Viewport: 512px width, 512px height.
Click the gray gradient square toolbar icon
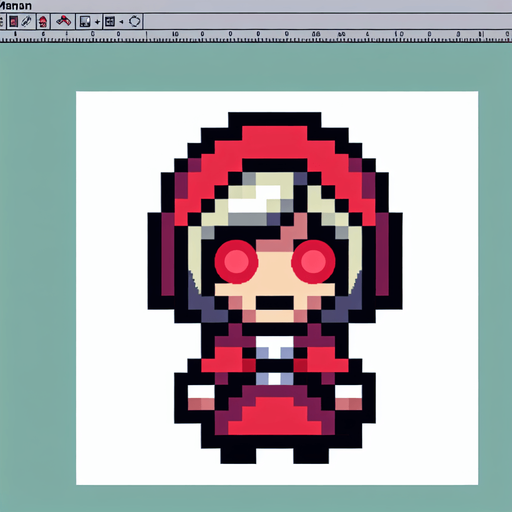[x=85, y=22]
